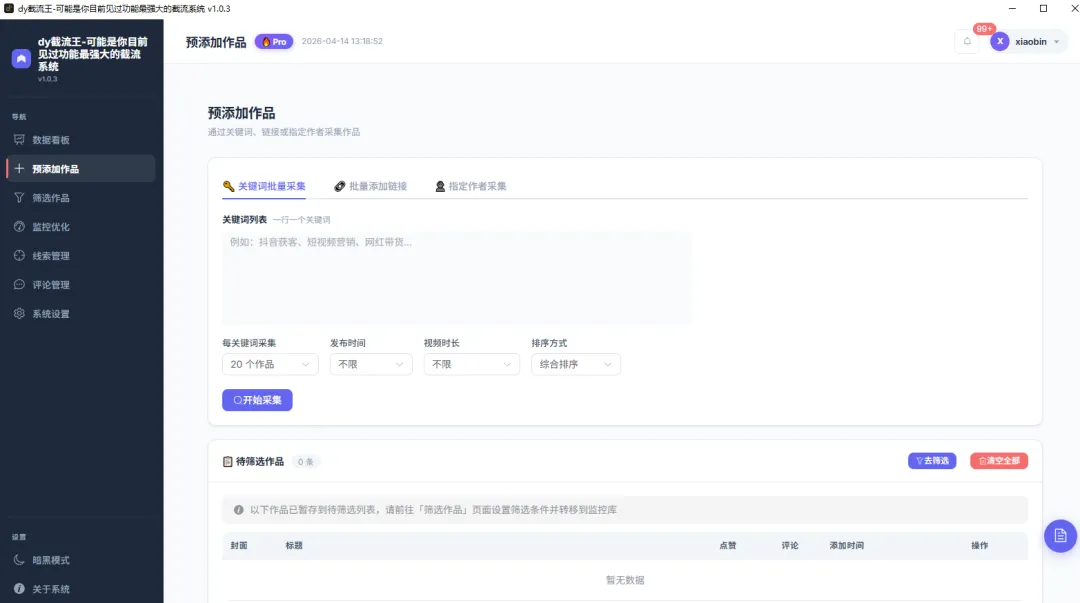The image size is (1080, 603).
Task: Click the link icon on 批量添加链接 tab
Action: [340, 186]
